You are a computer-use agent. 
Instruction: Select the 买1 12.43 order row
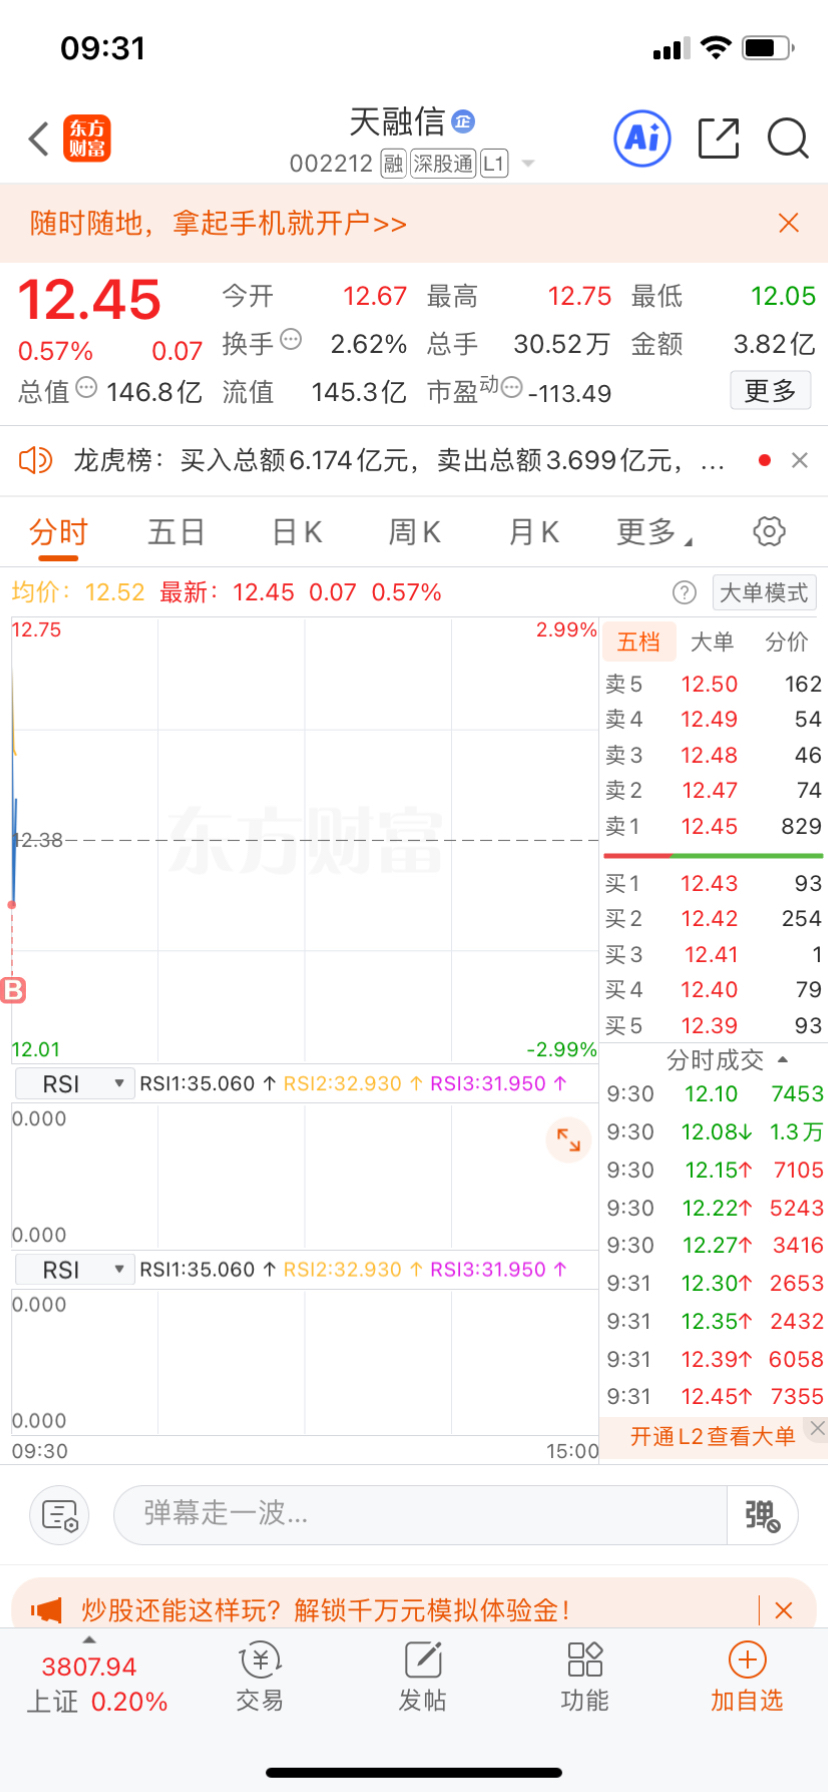coord(713,883)
